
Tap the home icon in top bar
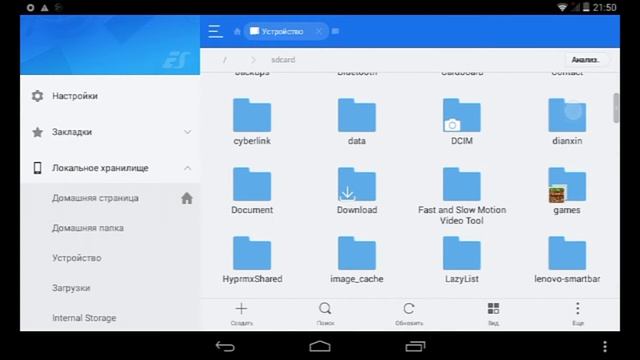(x=237, y=31)
